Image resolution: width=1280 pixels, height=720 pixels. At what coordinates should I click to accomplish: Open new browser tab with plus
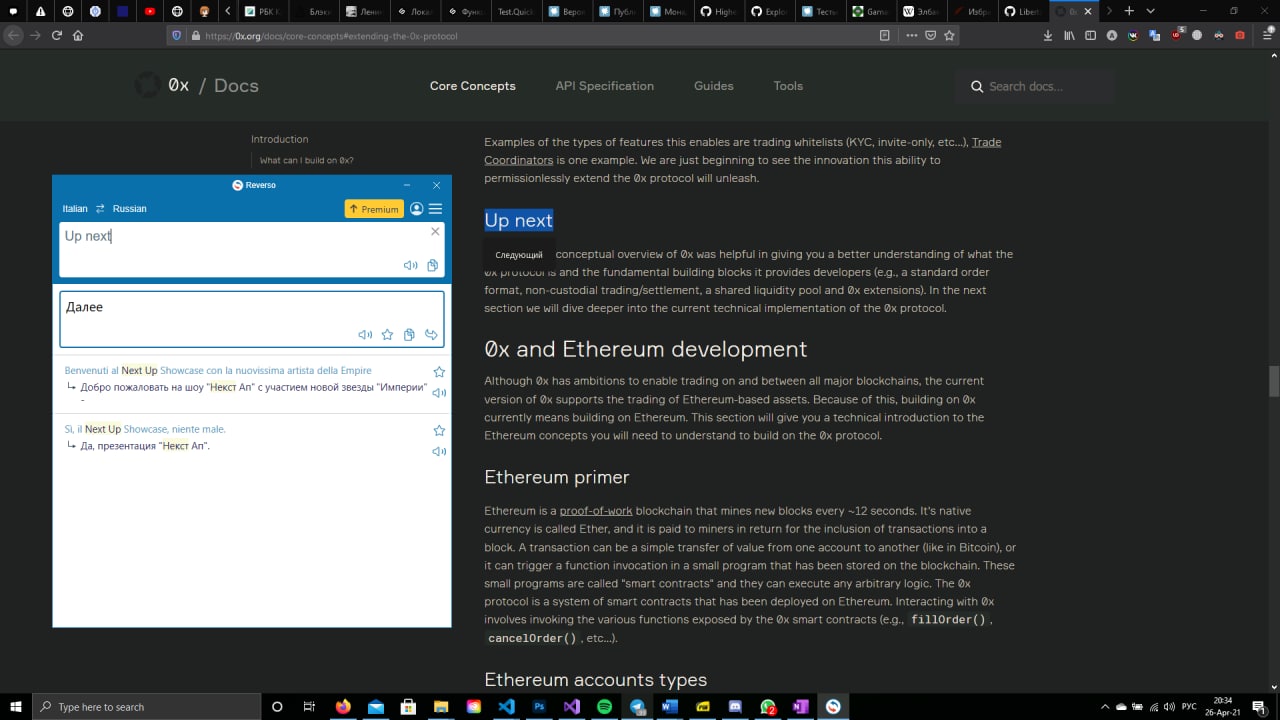(1129, 11)
